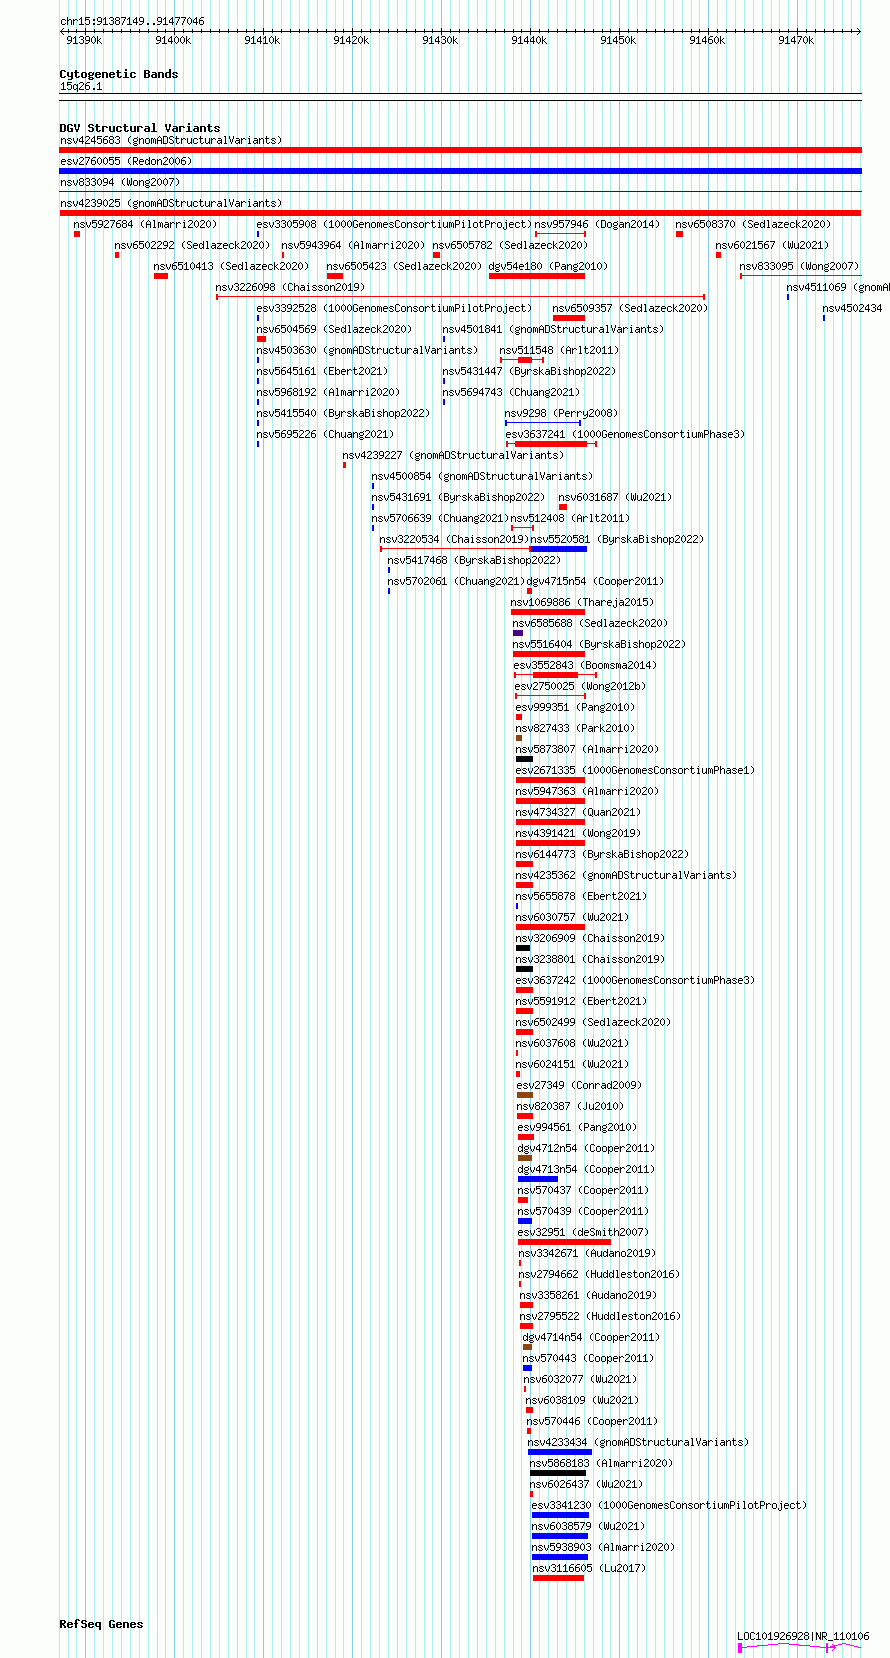Open nsv5868183 (Almarri2020) label
The height and width of the screenshot is (1658, 890).
601,1463
